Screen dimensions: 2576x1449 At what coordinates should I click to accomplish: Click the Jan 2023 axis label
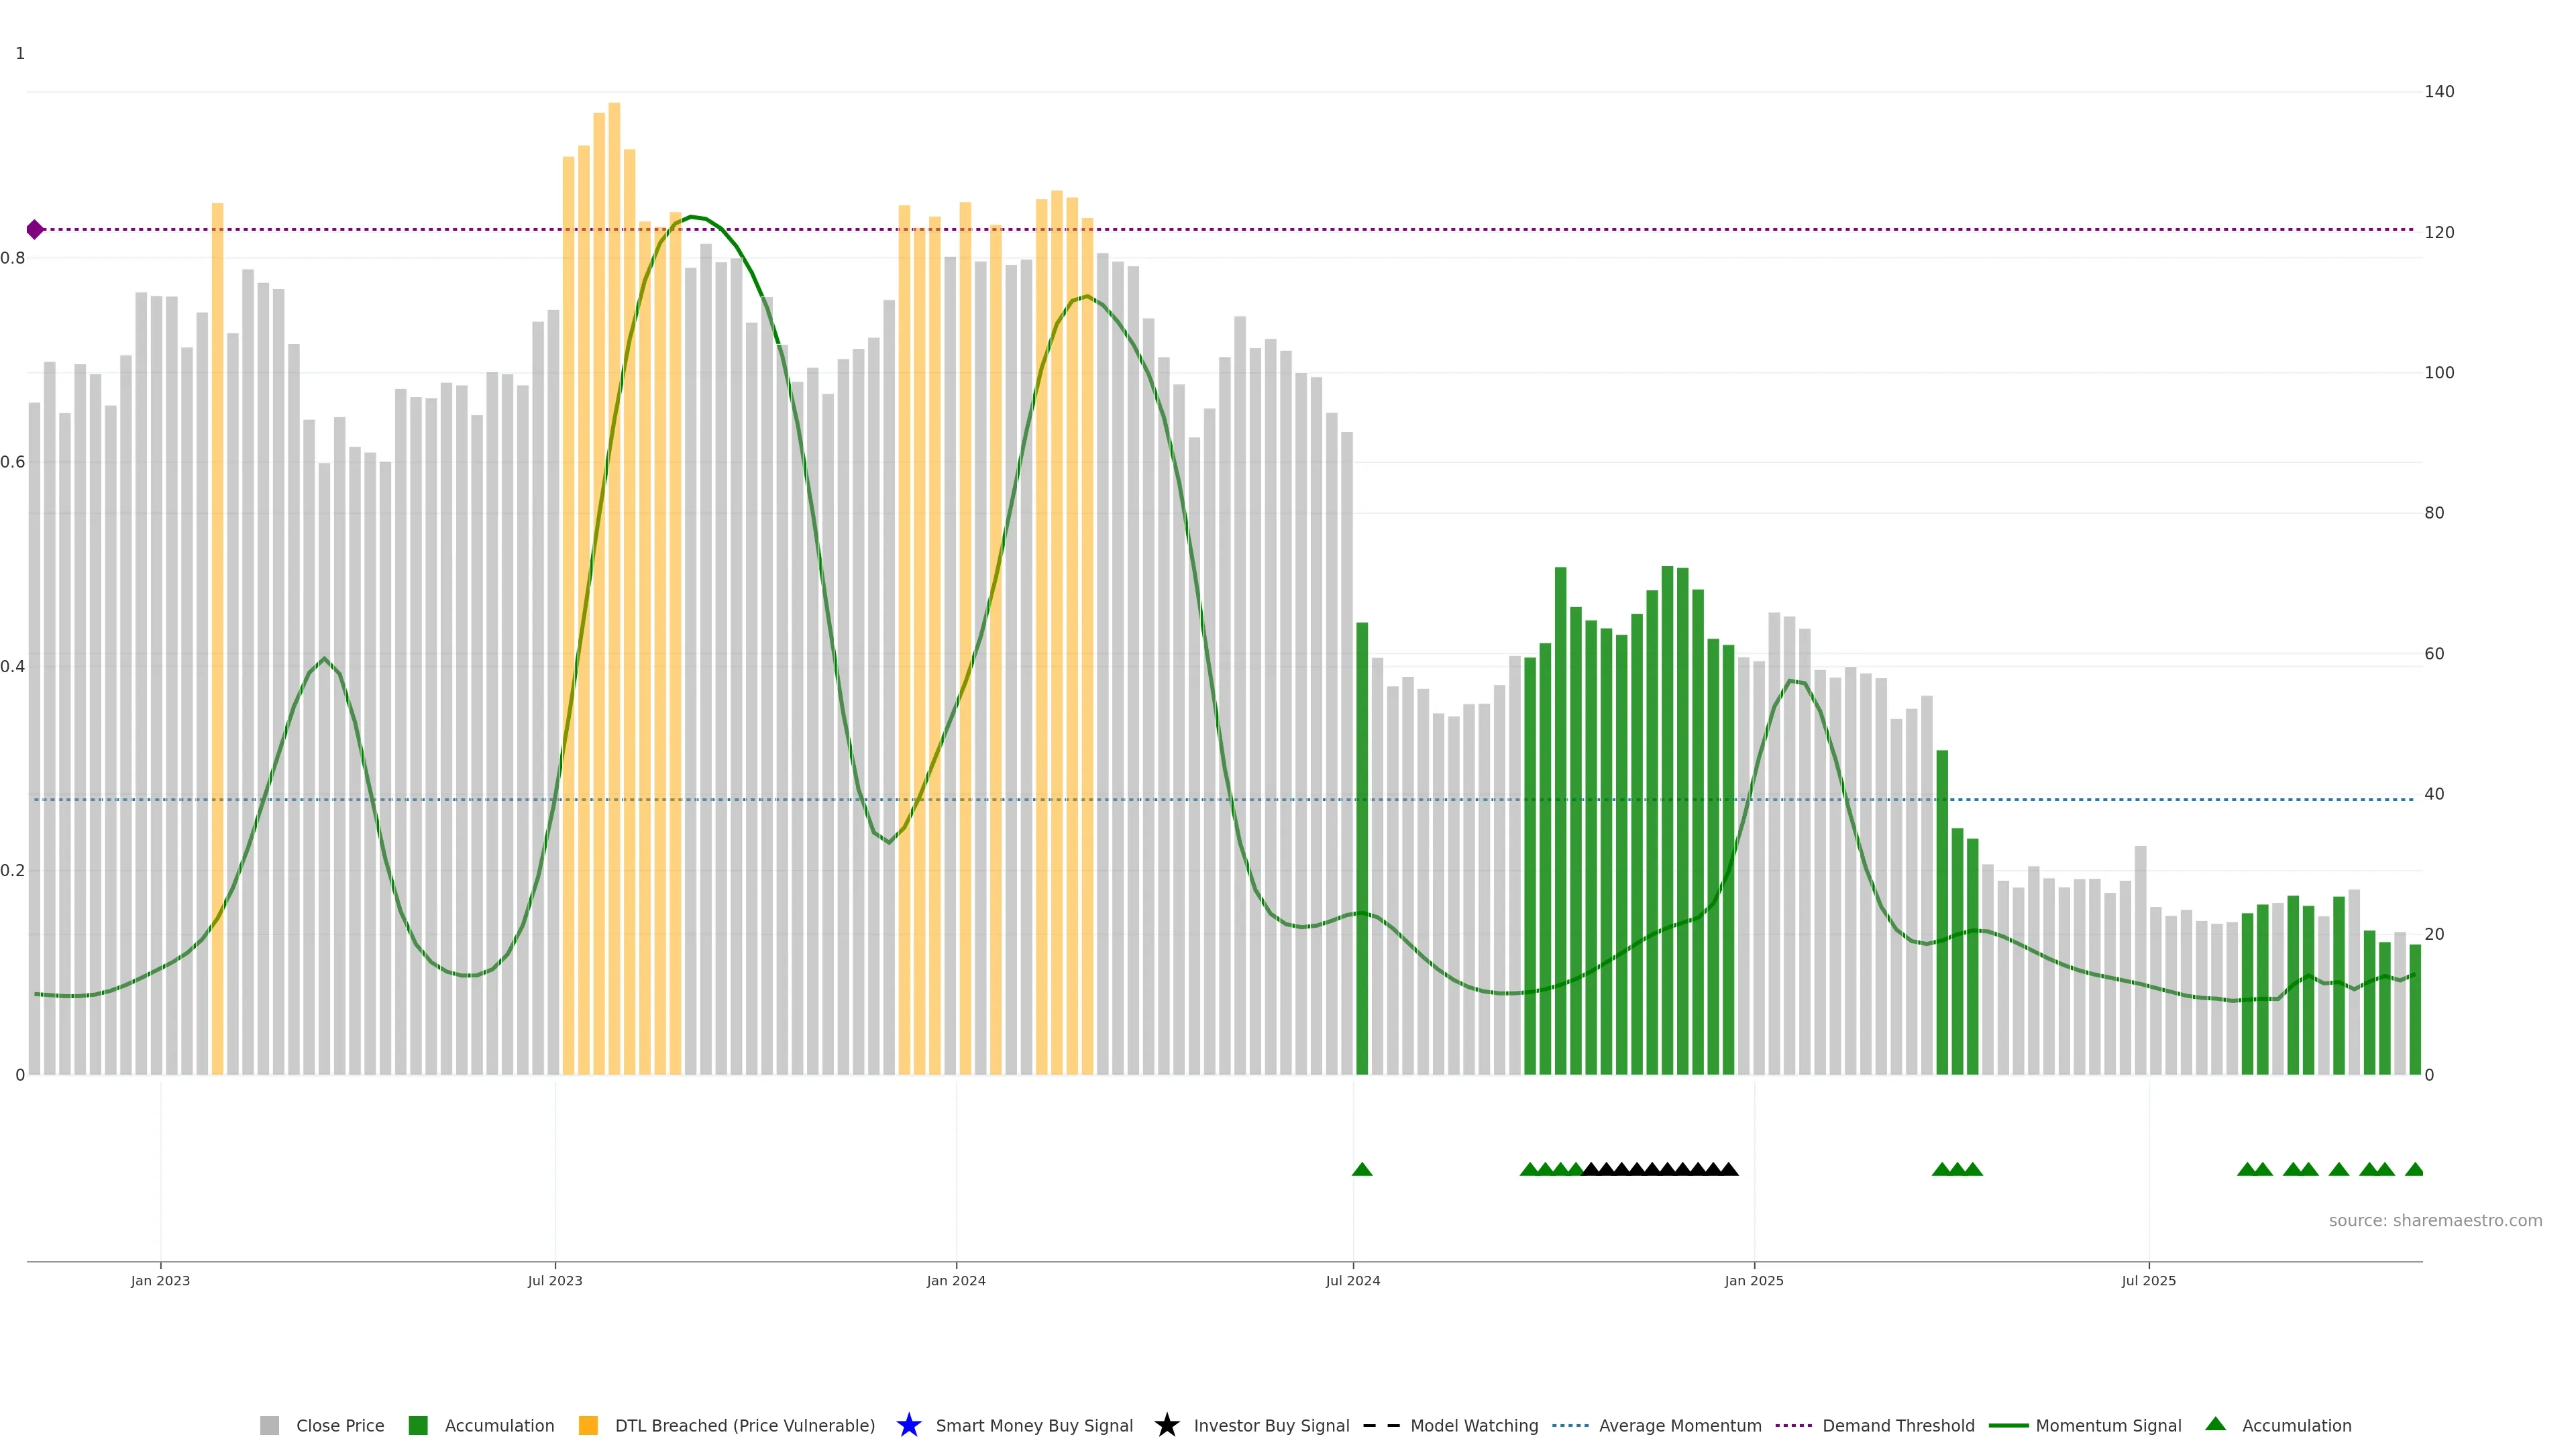click(160, 1280)
